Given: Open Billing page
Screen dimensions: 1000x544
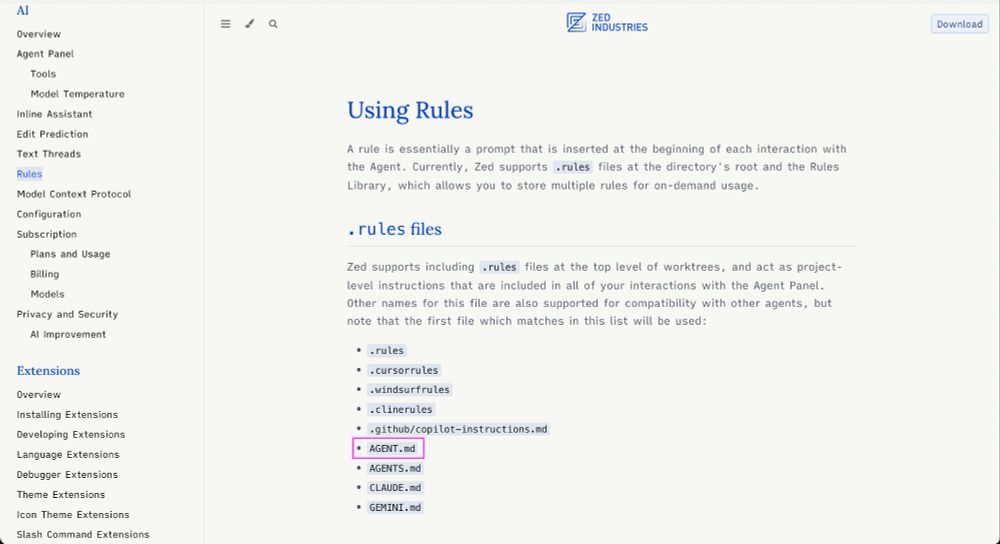Looking at the screenshot, I should coord(45,274).
